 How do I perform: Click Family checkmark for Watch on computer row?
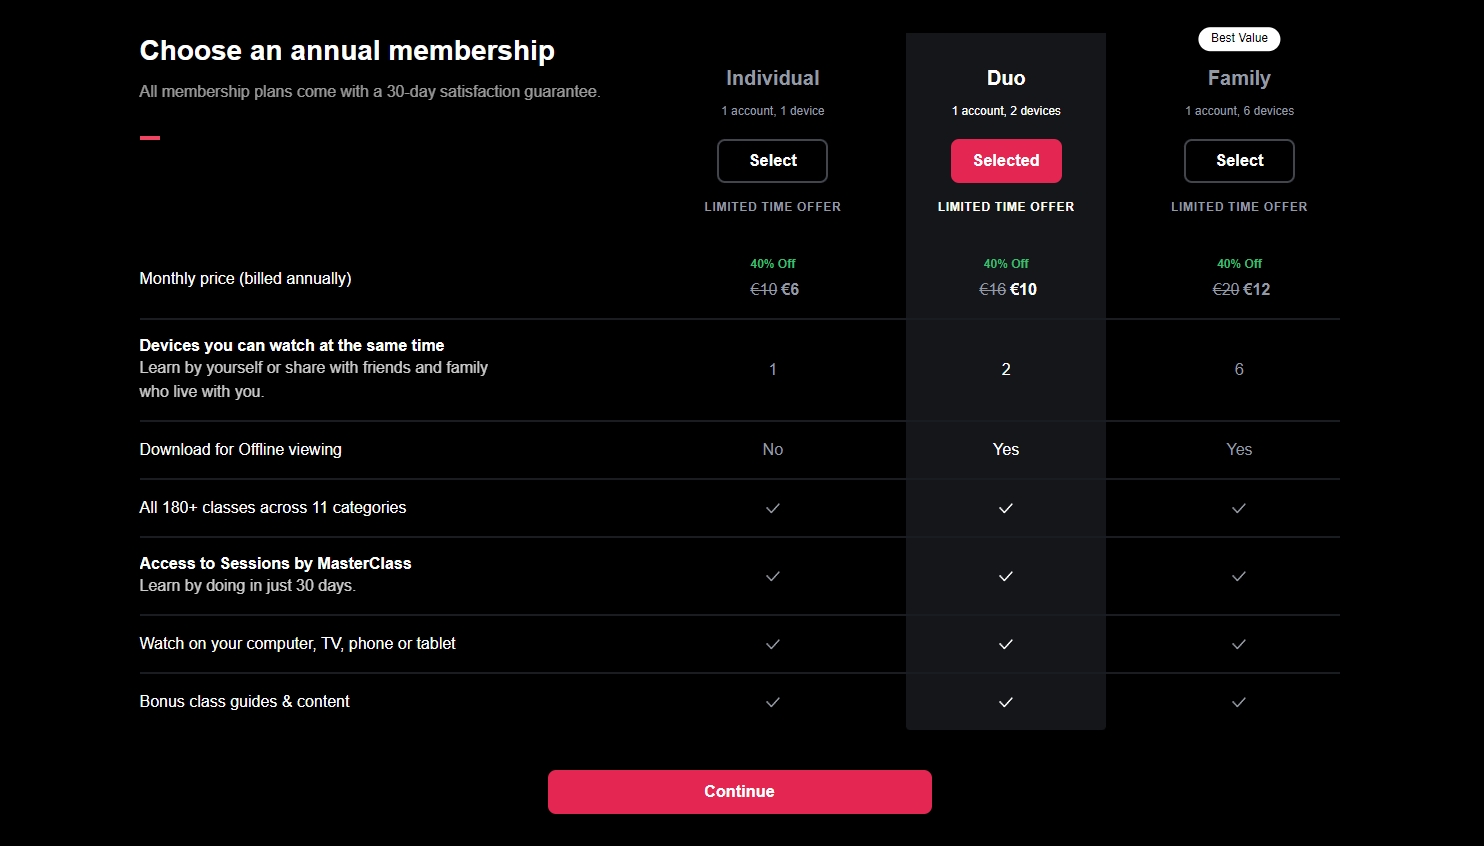click(1239, 644)
